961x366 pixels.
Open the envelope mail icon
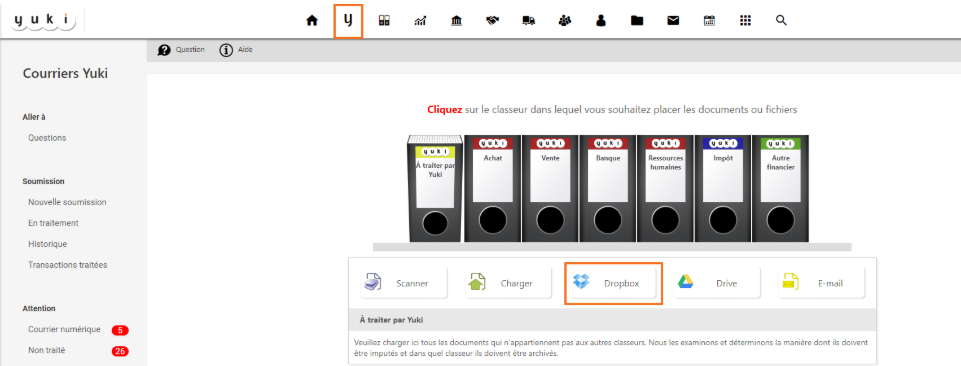(x=673, y=21)
